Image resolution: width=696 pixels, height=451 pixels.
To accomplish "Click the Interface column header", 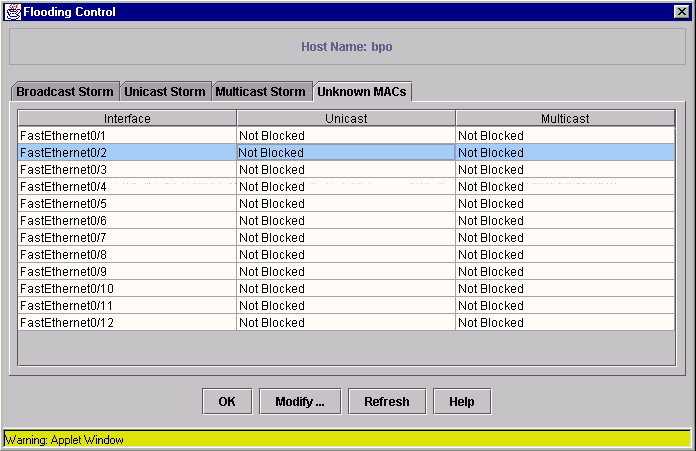I will tap(127, 119).
